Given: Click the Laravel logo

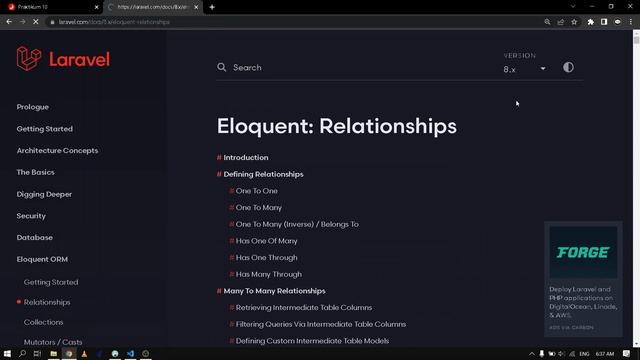Looking at the screenshot, I should [x=63, y=59].
